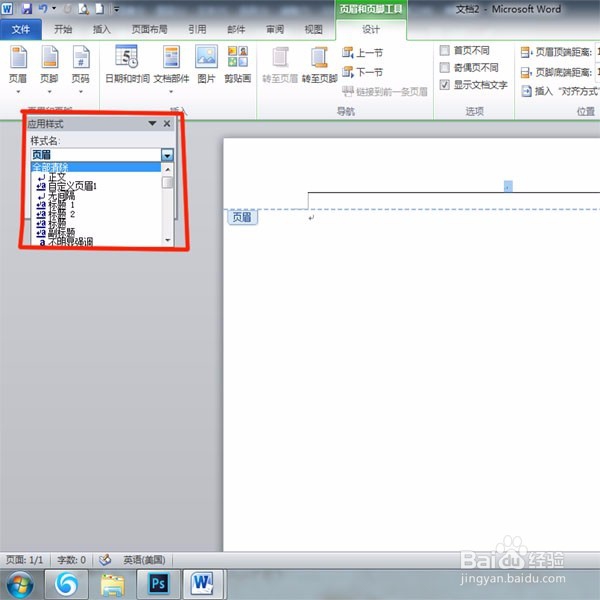This screenshot has height=600, width=600.
Task: Insert Clip Art (剪贴画)
Action: pos(238,64)
